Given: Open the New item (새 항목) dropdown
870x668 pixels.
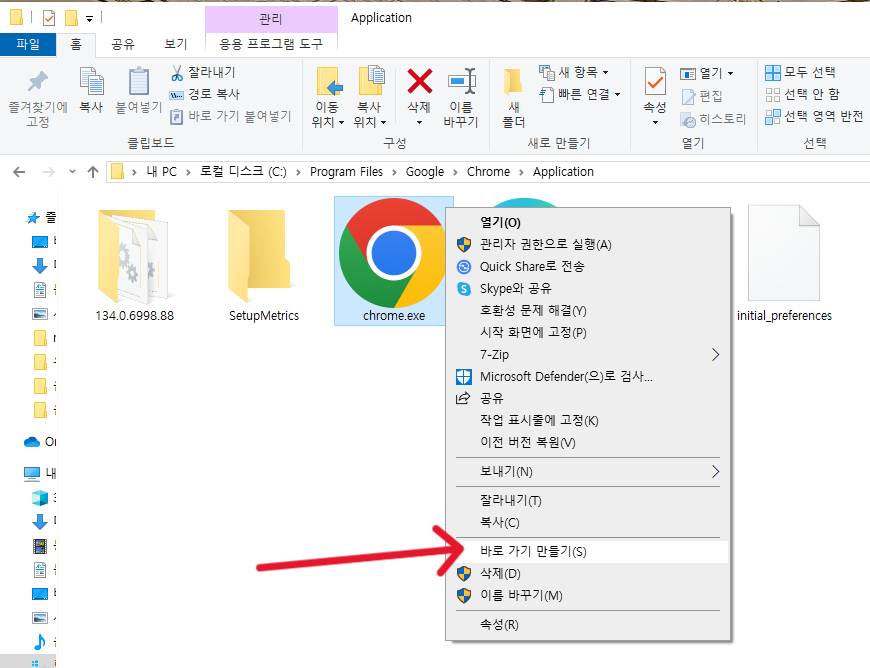Looking at the screenshot, I should (x=574, y=72).
